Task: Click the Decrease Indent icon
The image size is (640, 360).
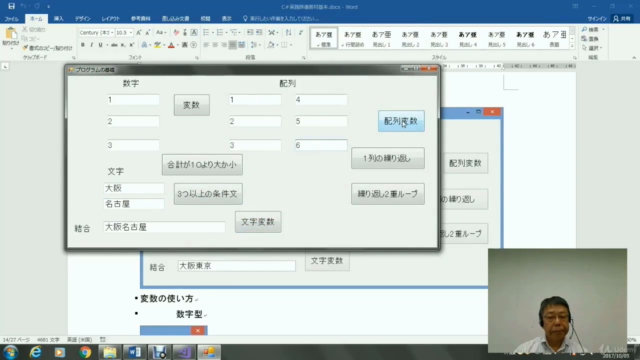Action: (x=250, y=33)
